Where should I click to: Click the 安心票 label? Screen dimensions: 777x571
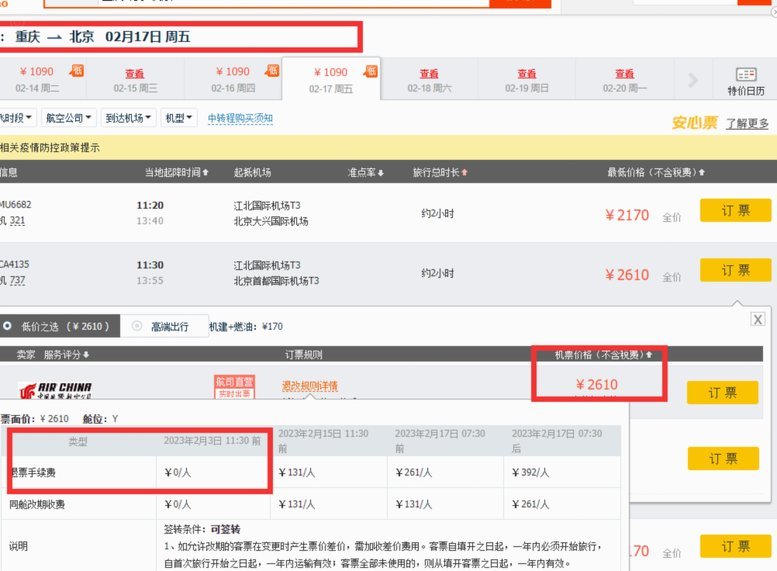click(x=695, y=122)
